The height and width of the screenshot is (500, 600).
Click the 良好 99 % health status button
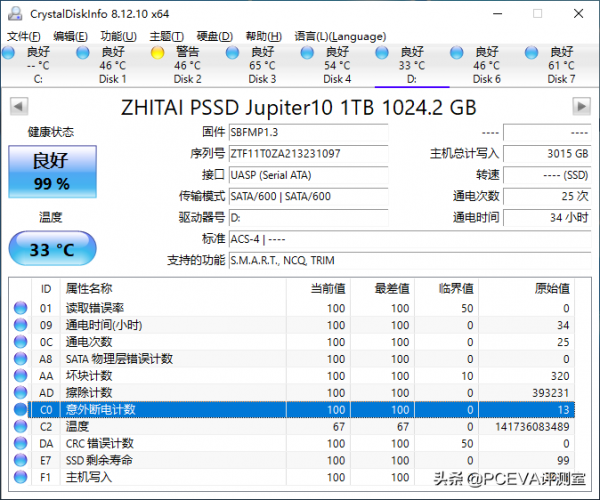(52, 171)
